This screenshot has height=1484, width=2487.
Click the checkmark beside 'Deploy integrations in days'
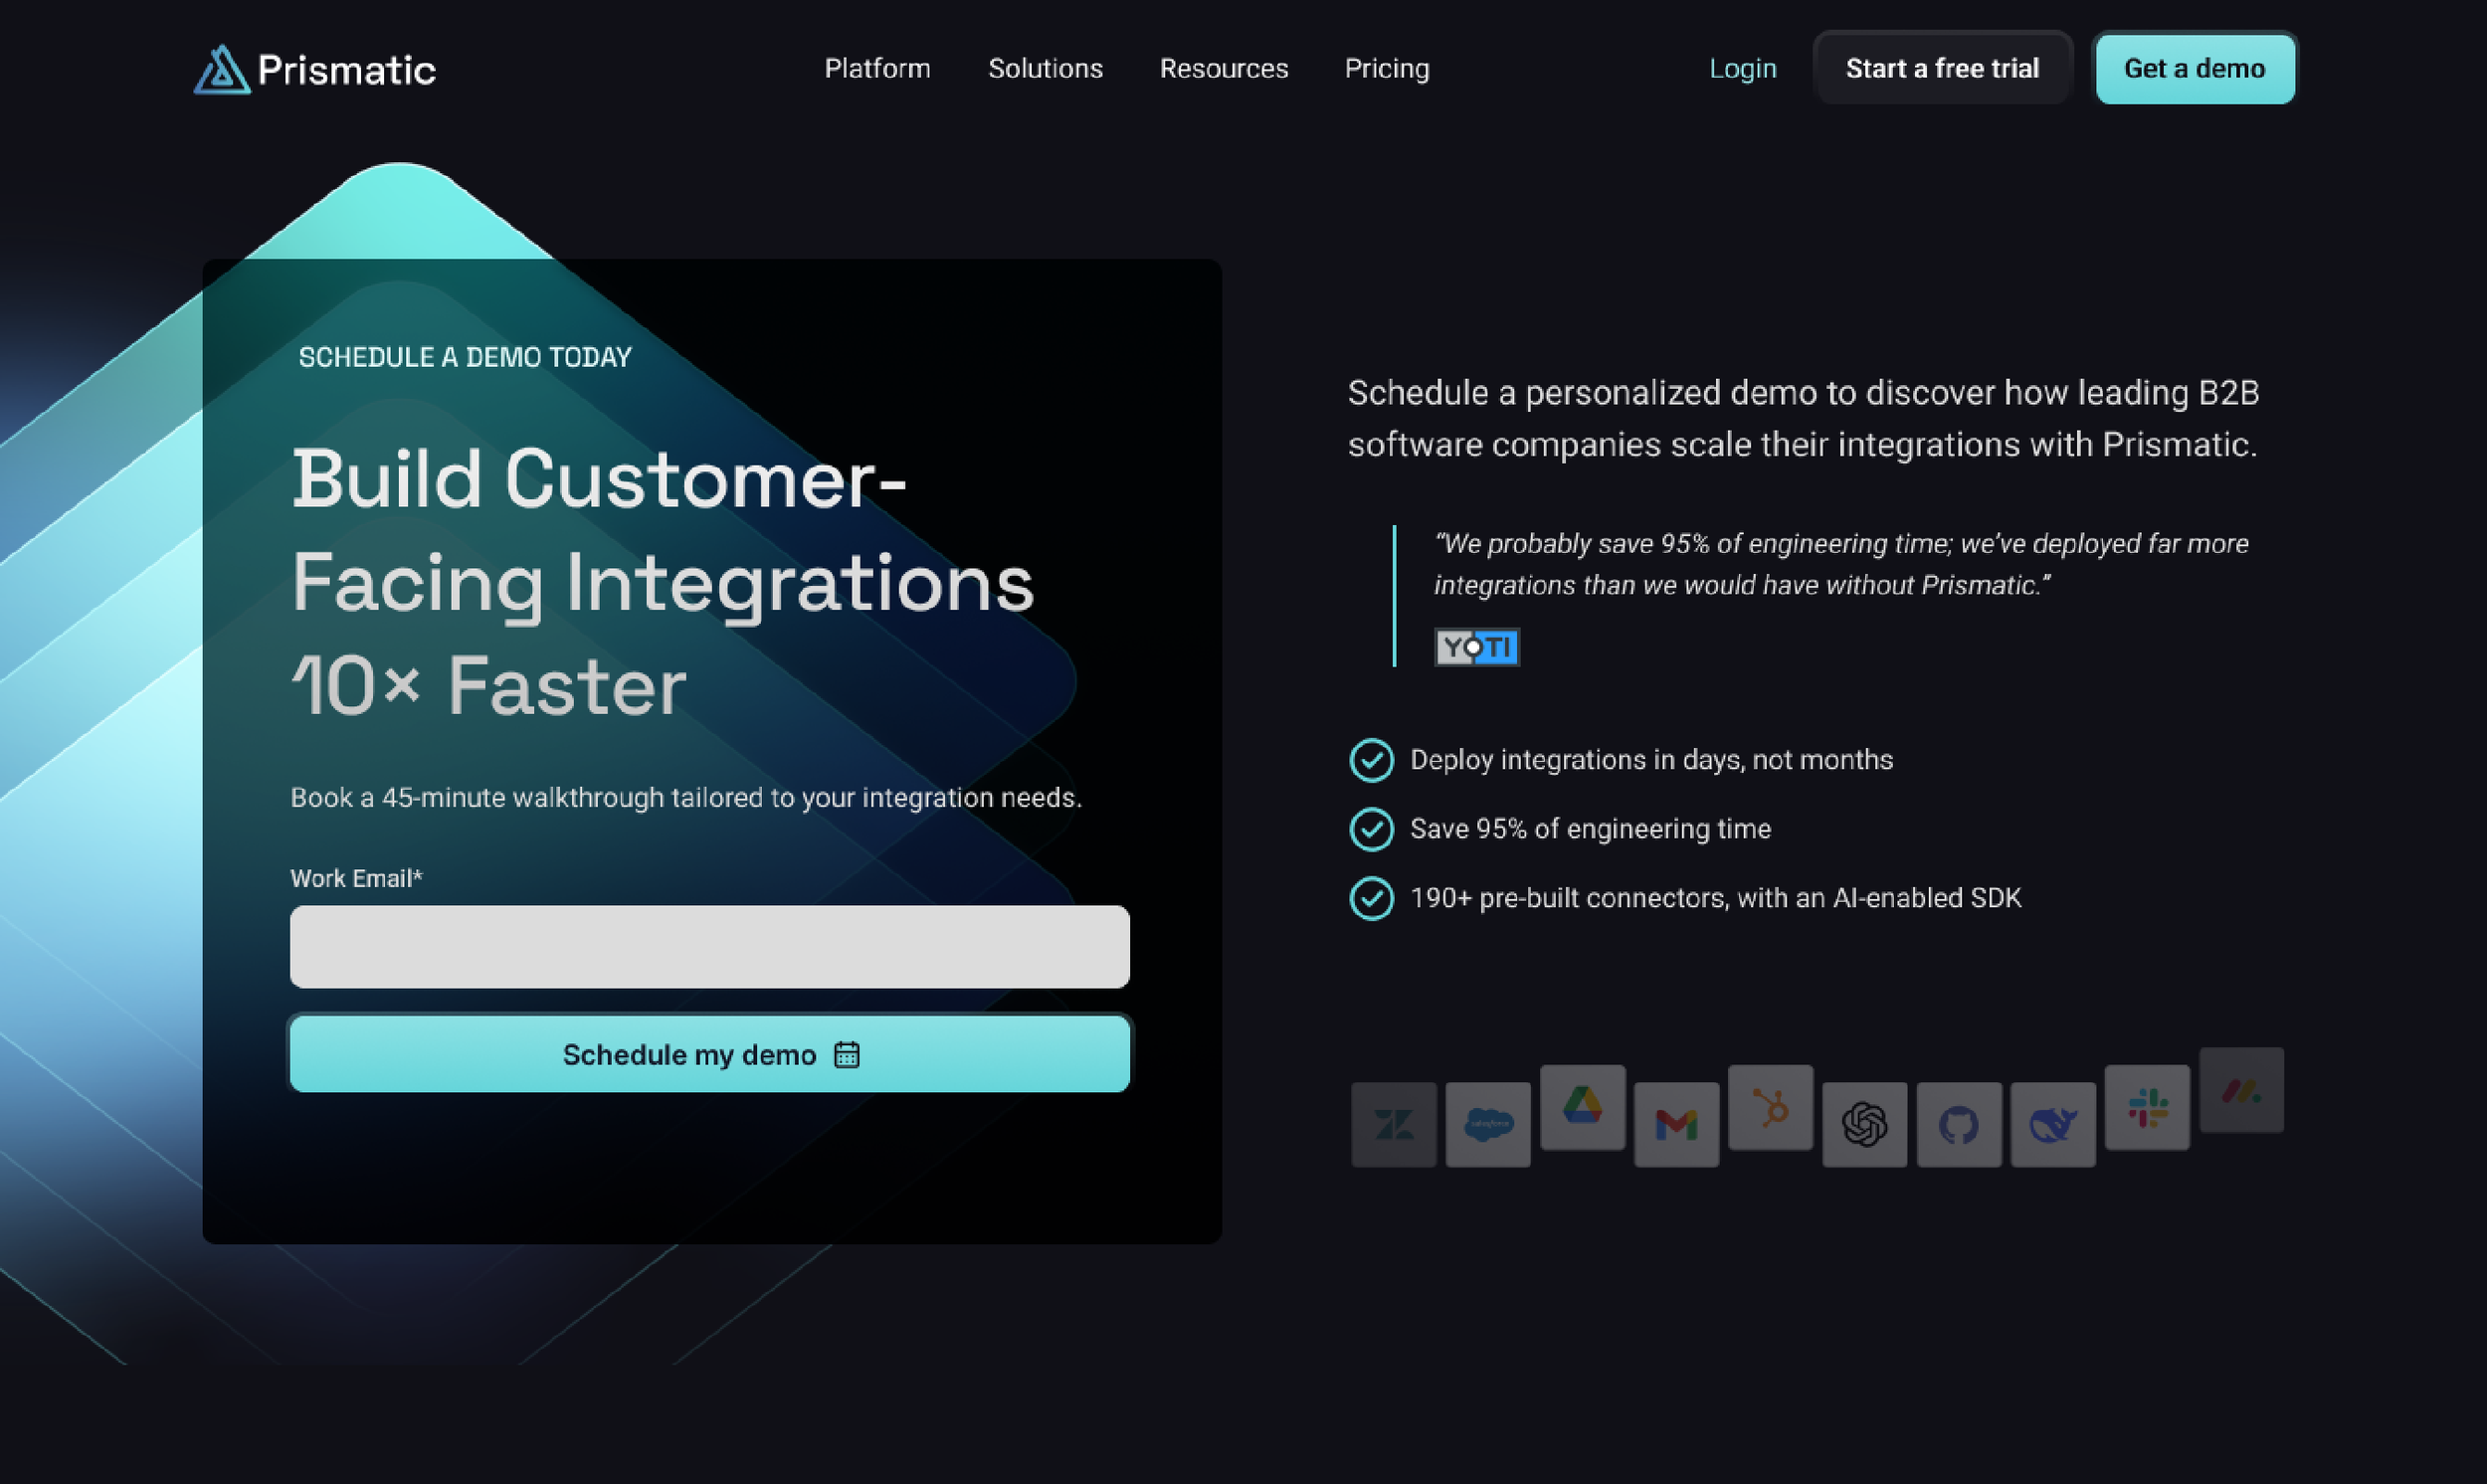point(1372,760)
